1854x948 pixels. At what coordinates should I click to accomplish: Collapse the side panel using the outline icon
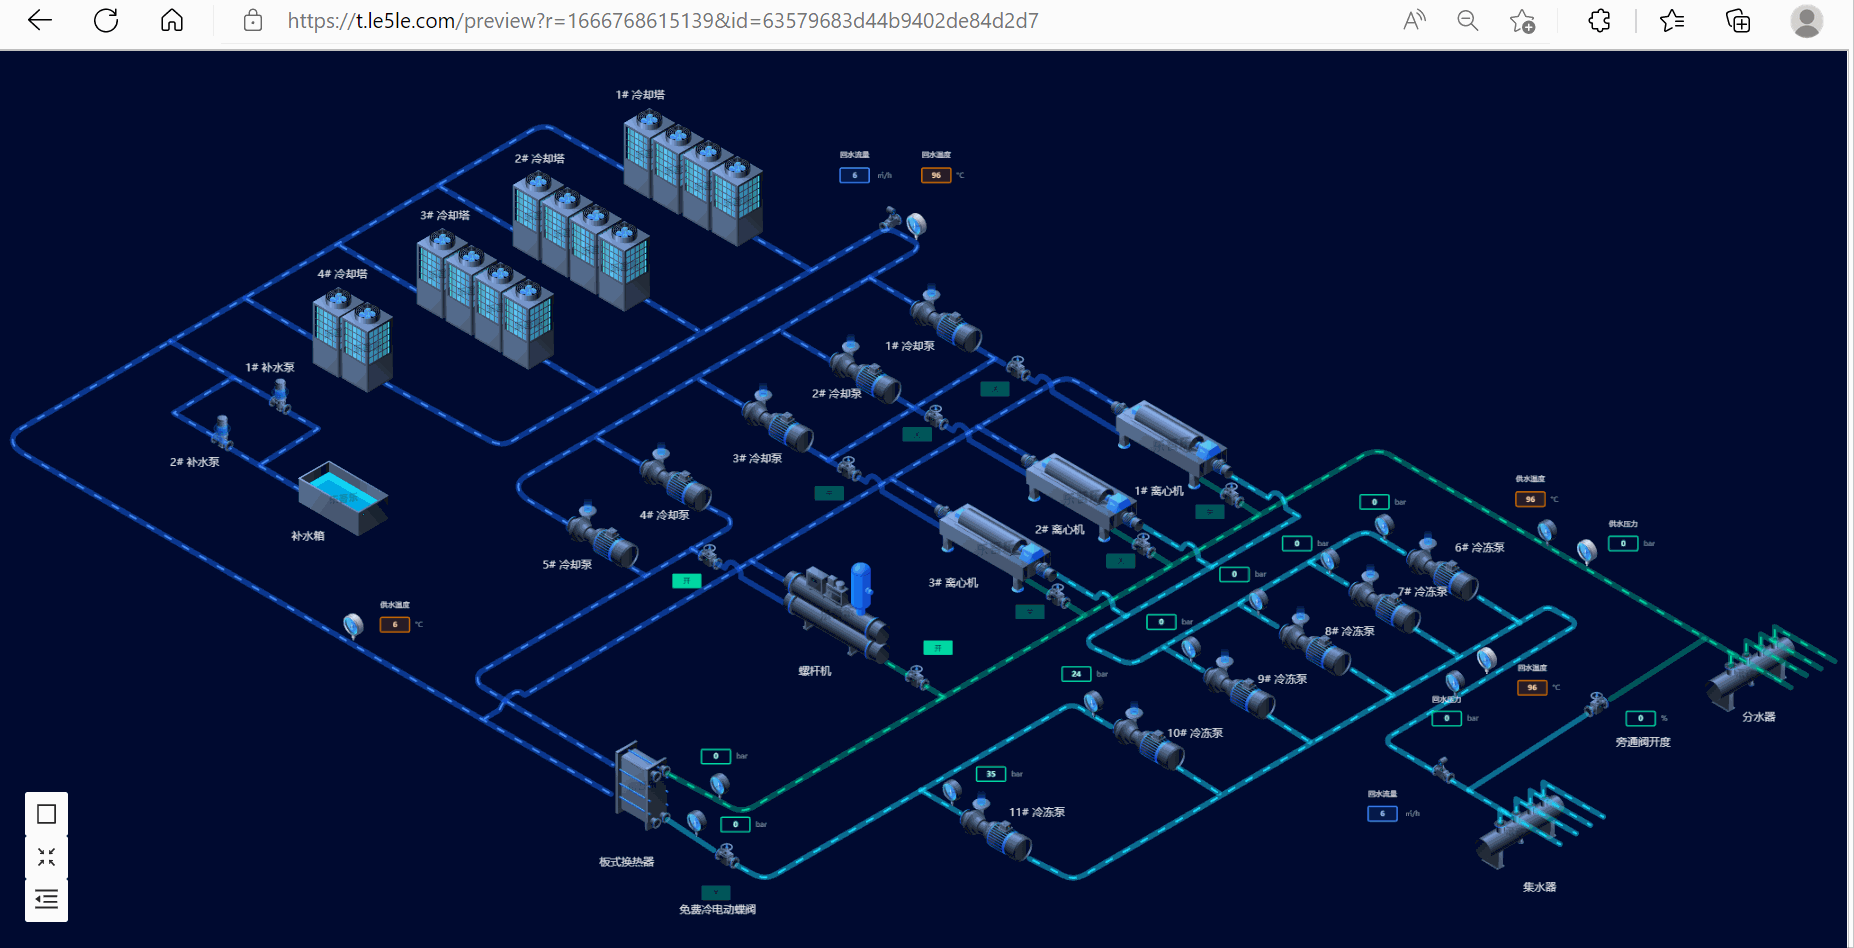(46, 899)
